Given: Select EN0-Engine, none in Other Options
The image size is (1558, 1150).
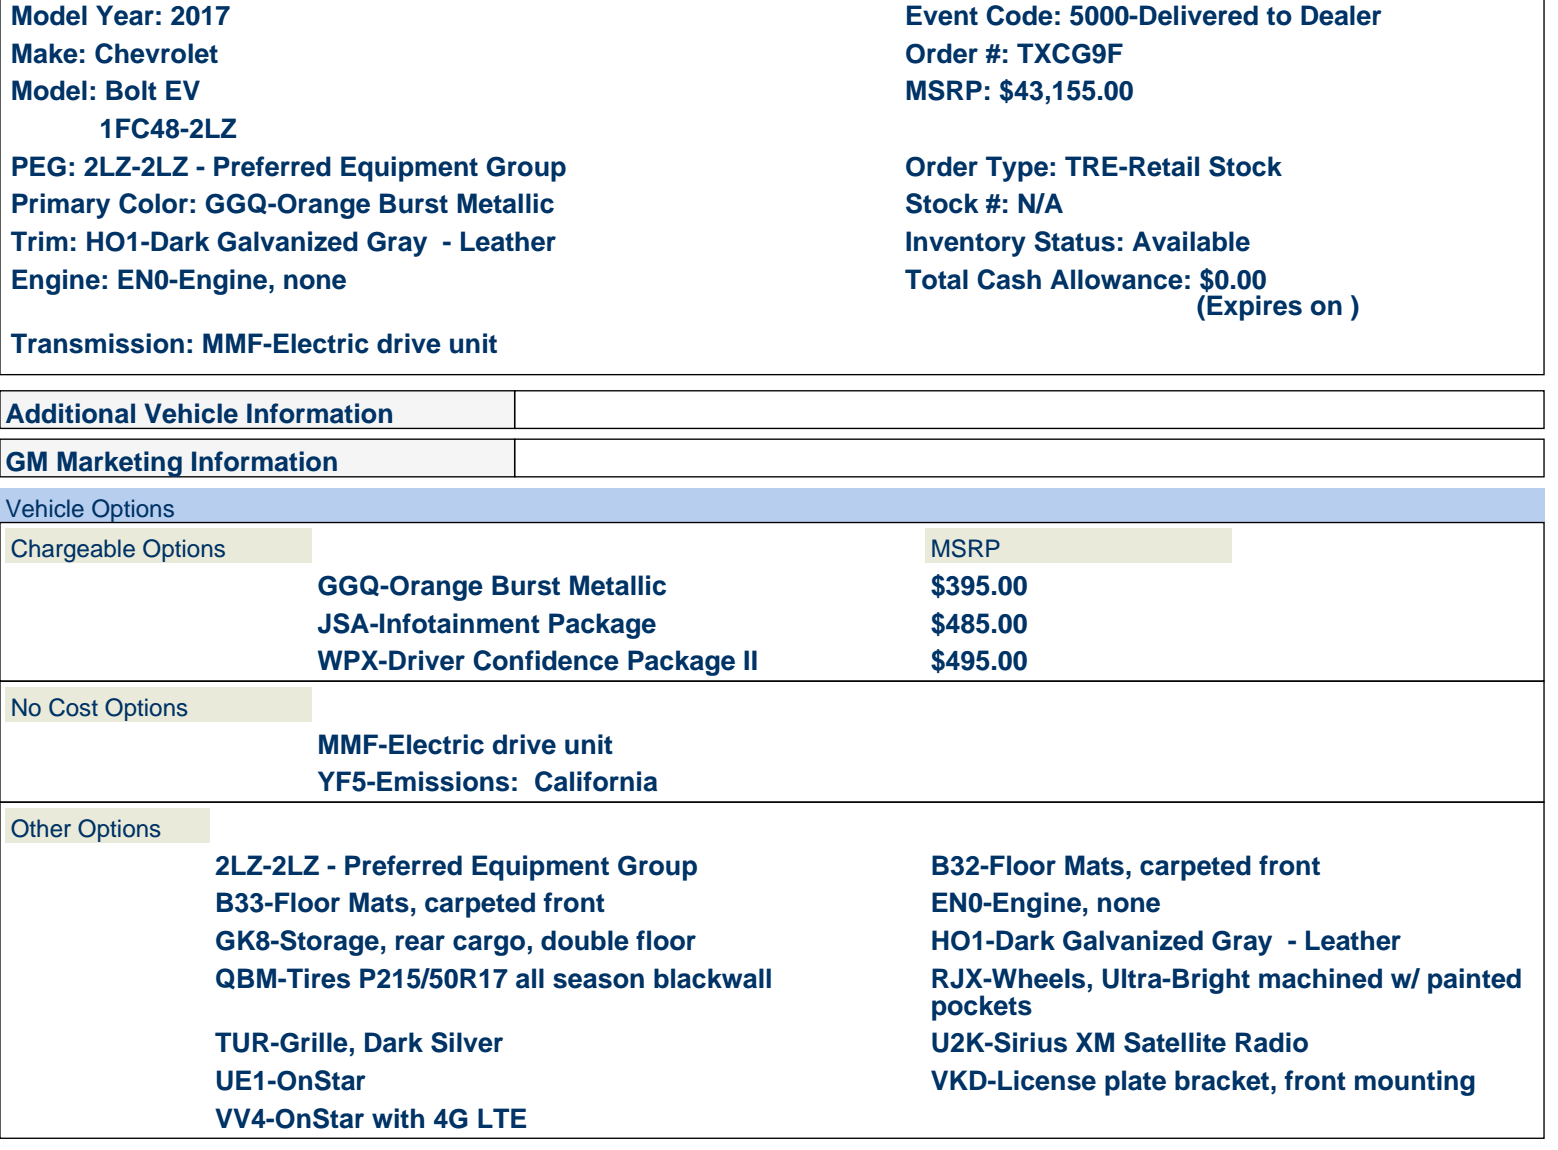Looking at the screenshot, I should (x=1045, y=903).
